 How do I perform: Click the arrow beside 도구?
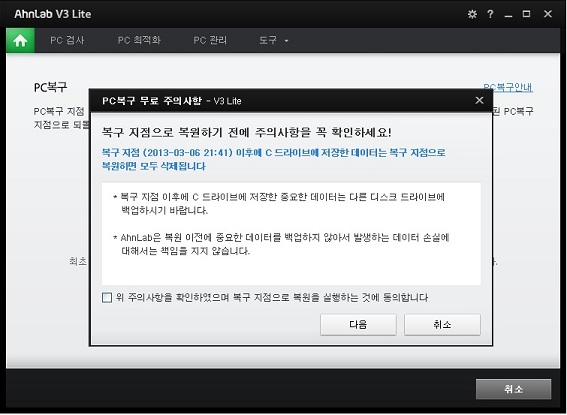coord(286,41)
